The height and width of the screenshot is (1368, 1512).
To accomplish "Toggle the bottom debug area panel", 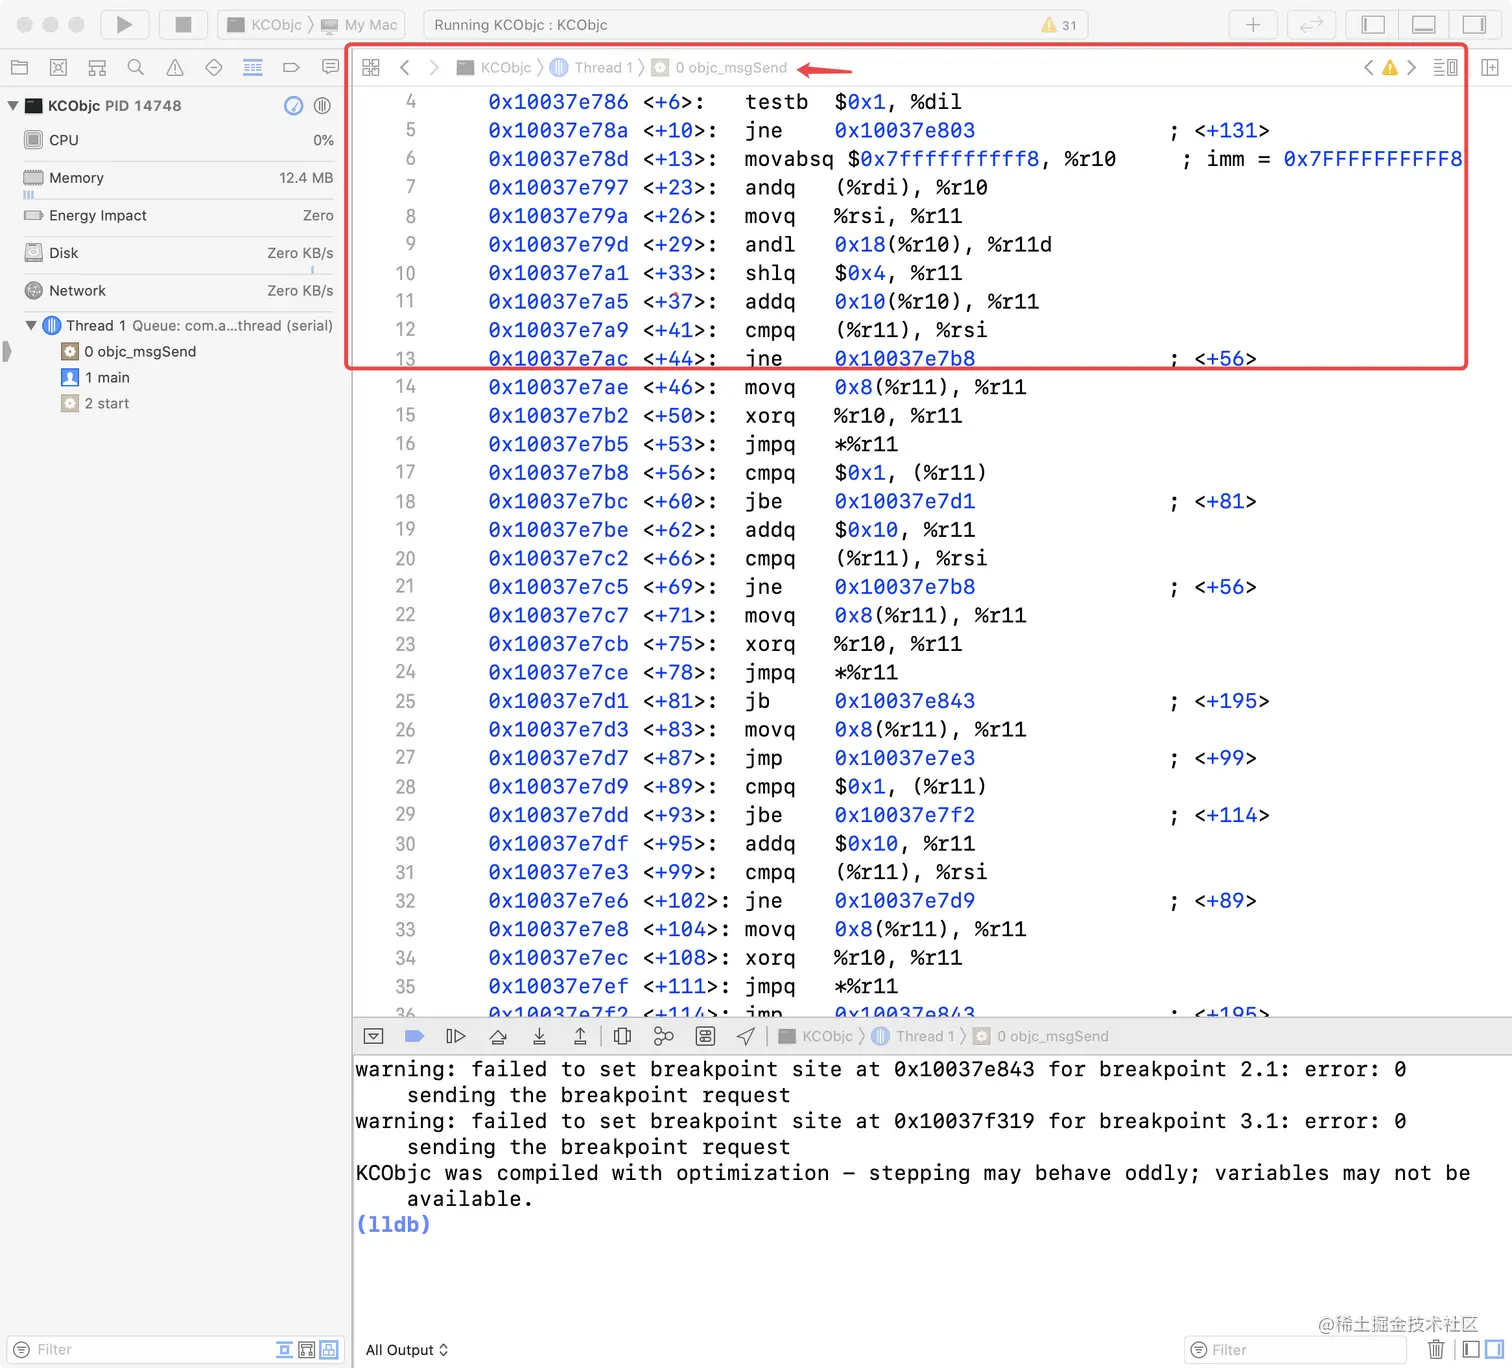I will click(1424, 24).
